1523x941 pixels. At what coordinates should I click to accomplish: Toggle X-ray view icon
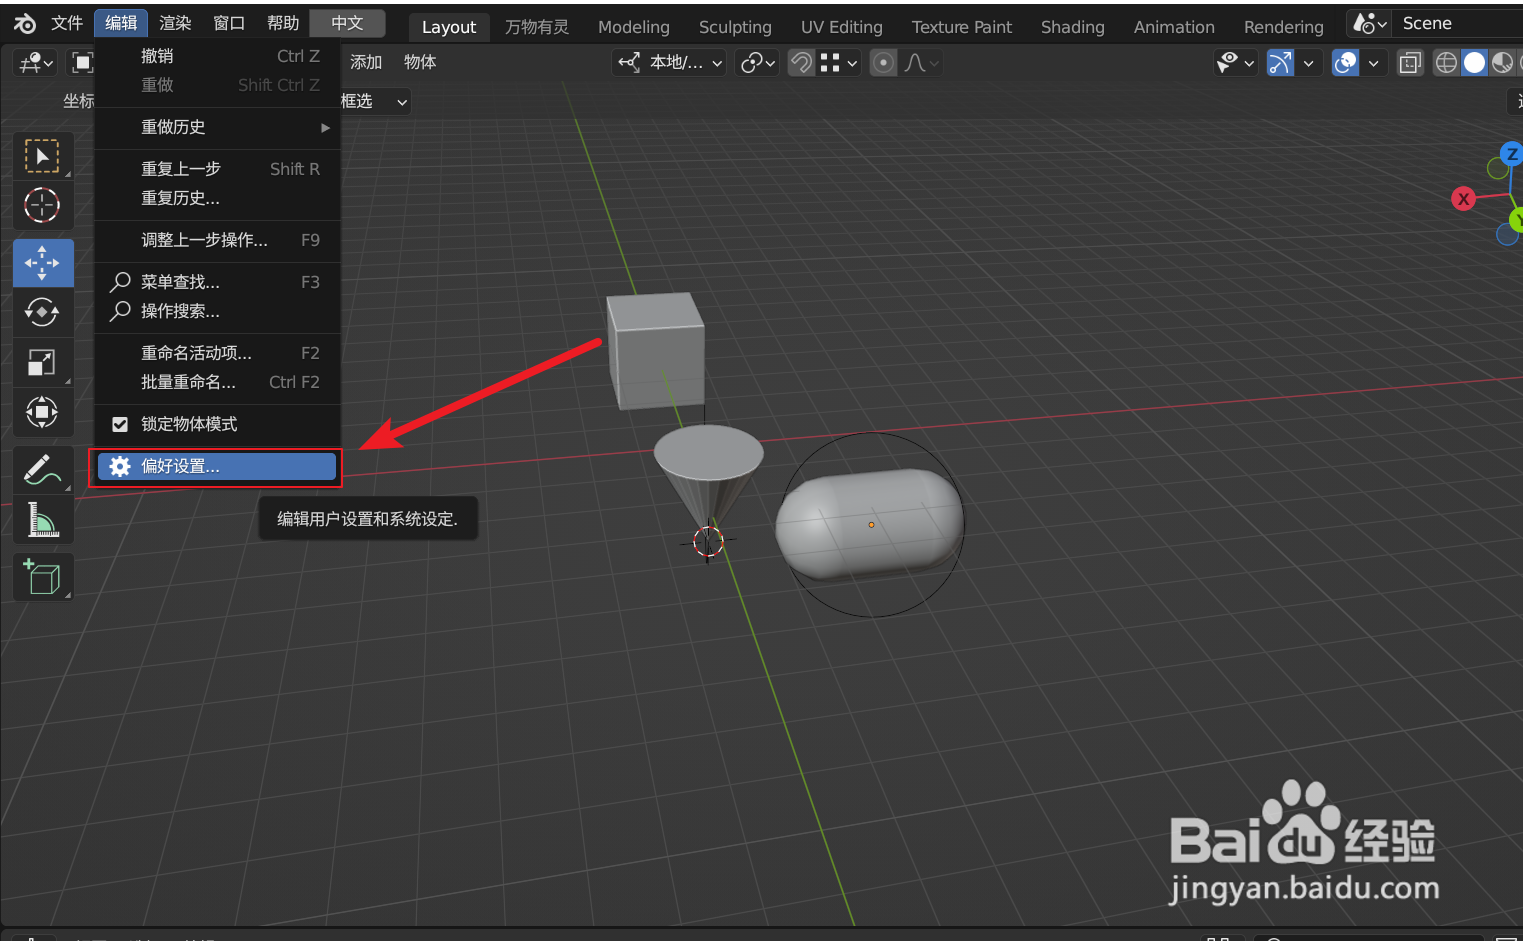(x=1410, y=63)
